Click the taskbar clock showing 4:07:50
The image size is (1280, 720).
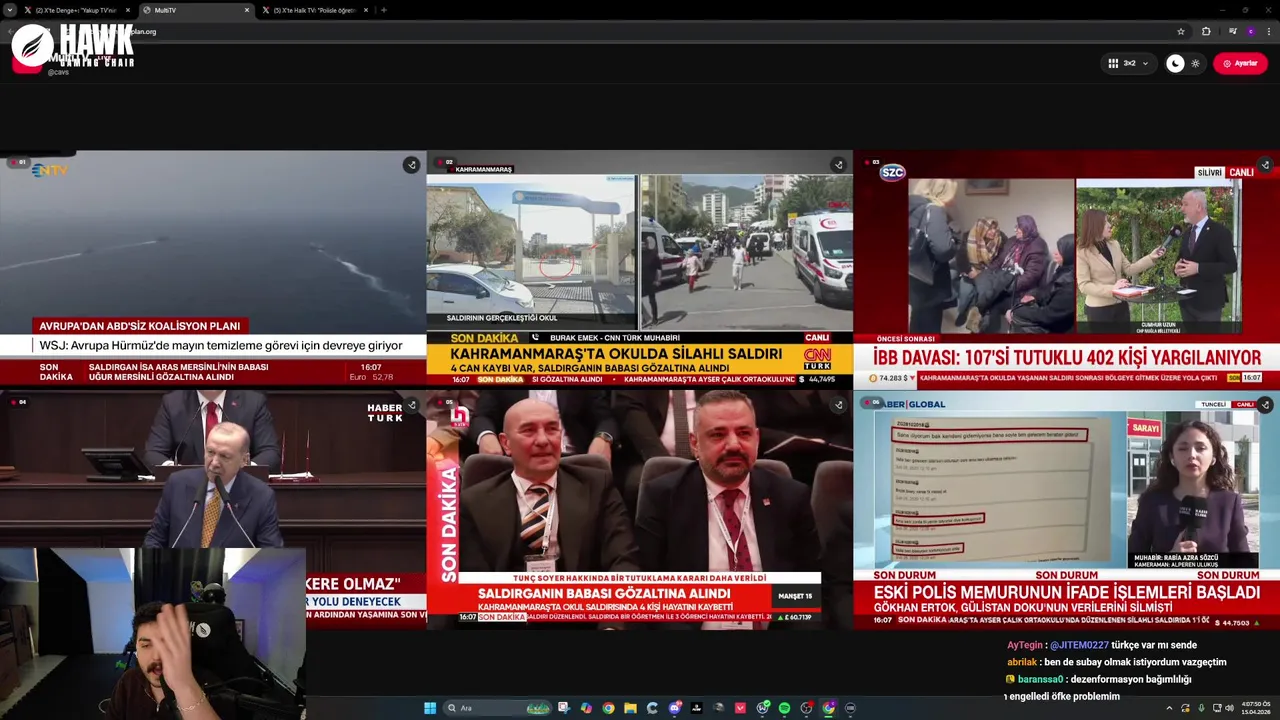1256,708
